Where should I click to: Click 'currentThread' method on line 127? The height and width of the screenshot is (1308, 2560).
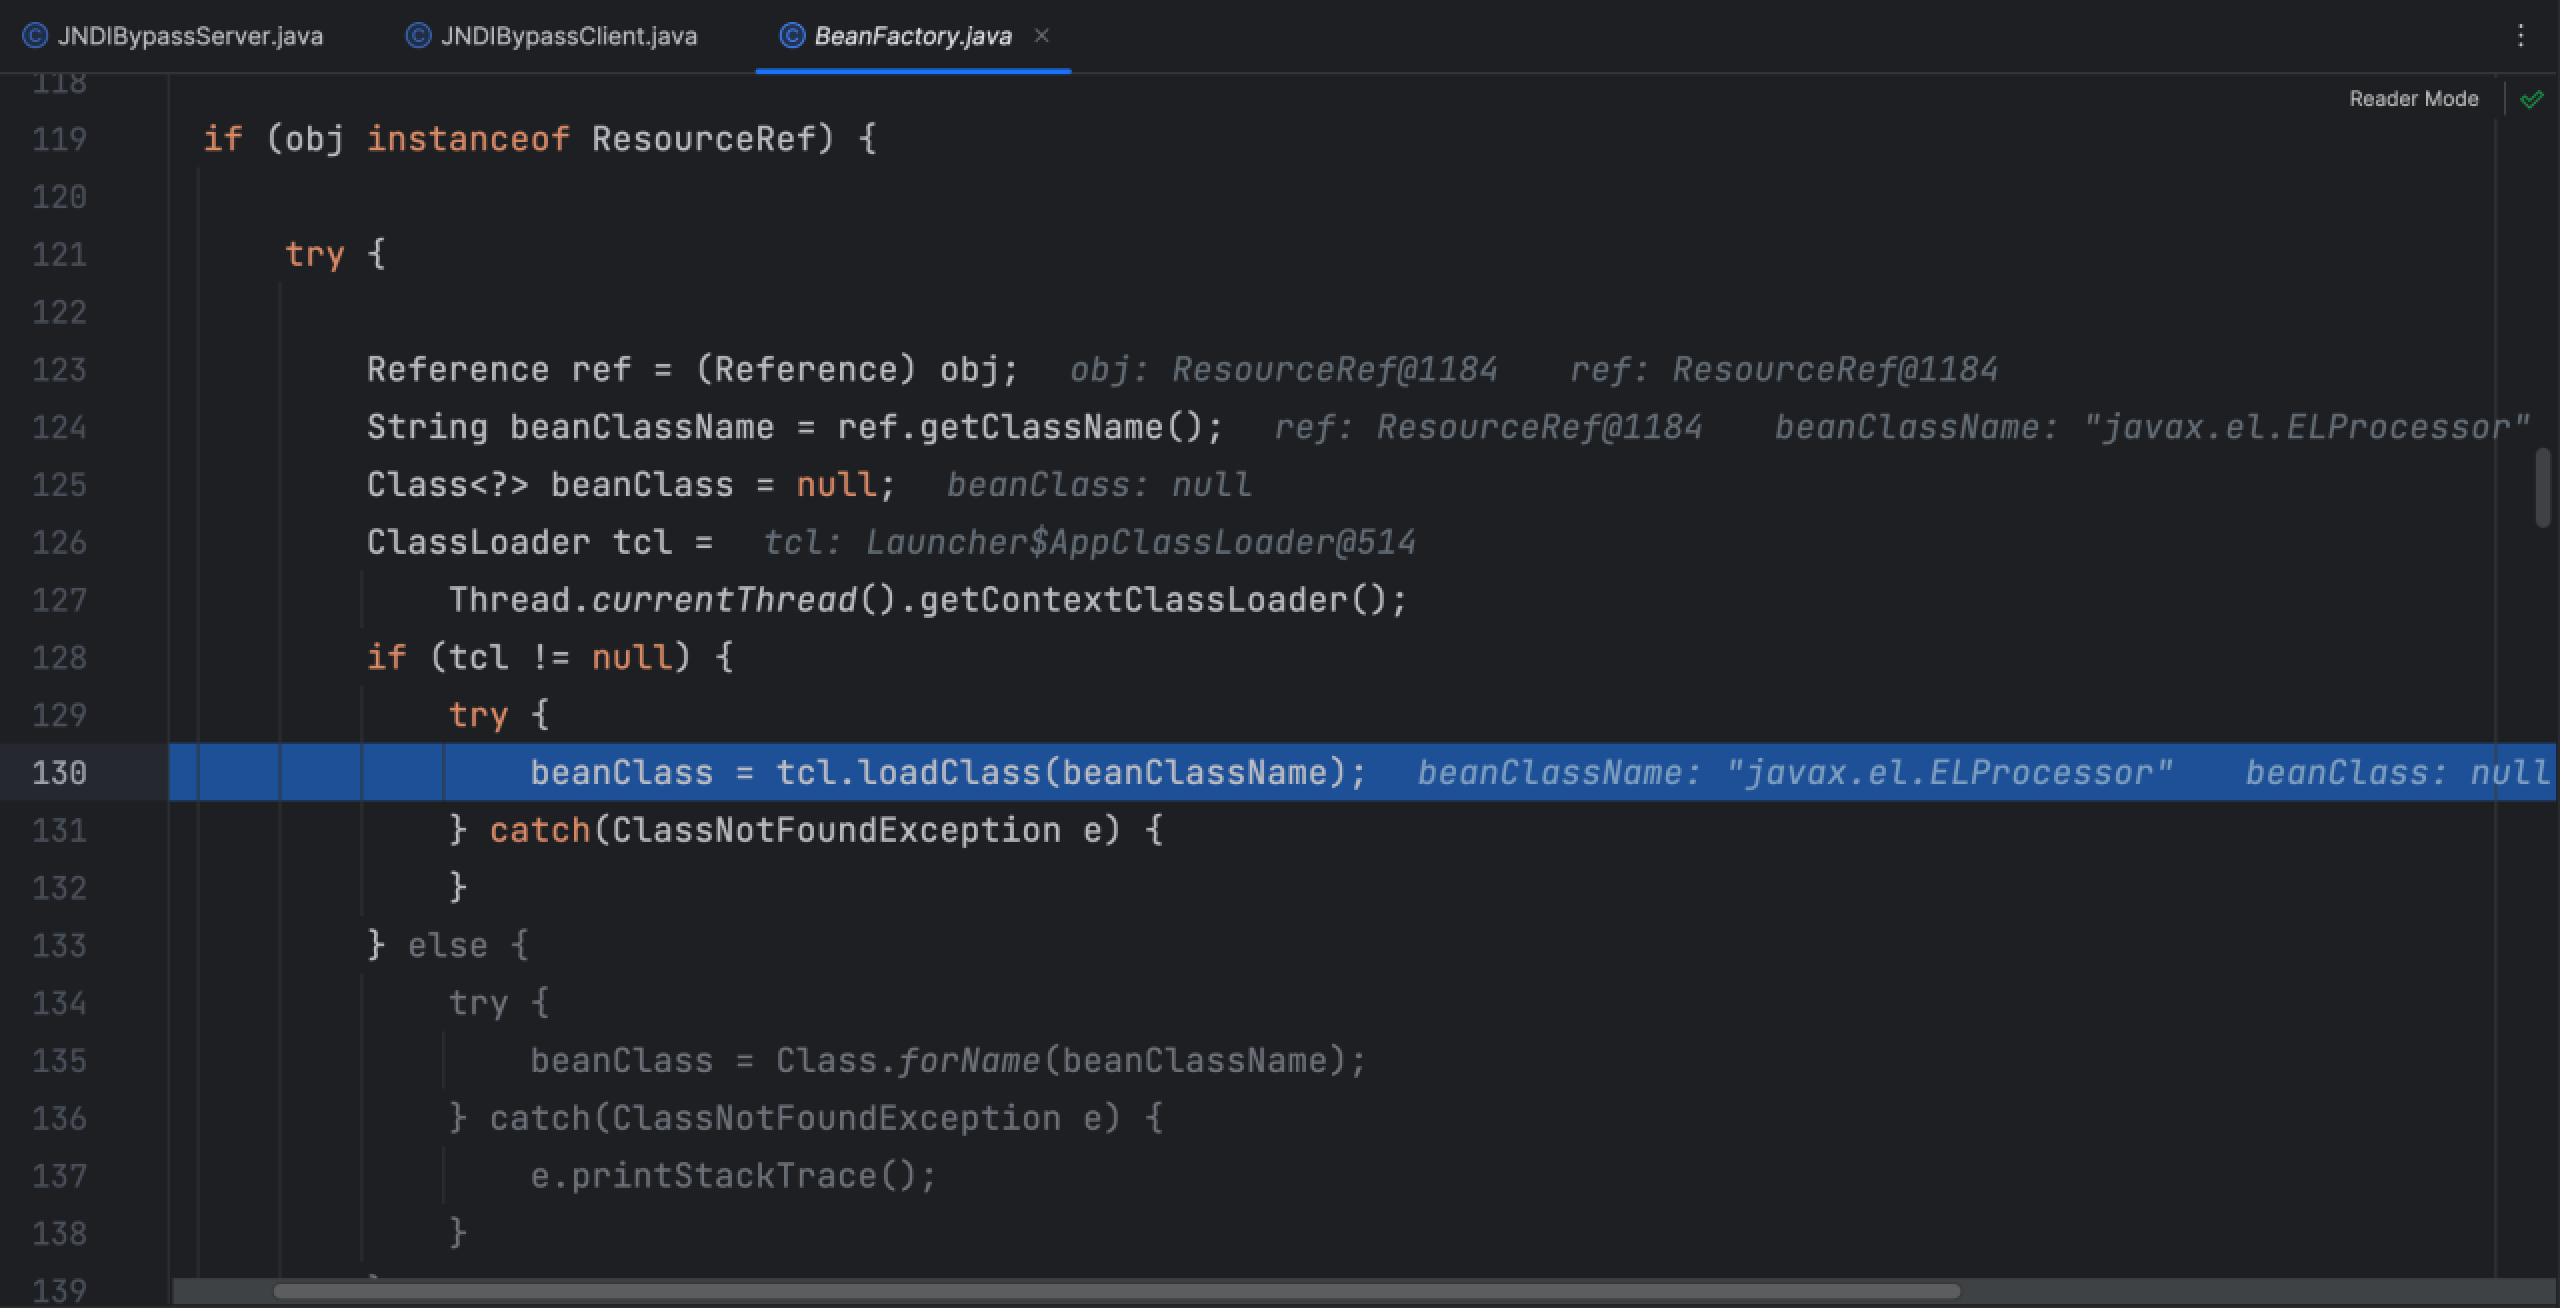(x=724, y=600)
